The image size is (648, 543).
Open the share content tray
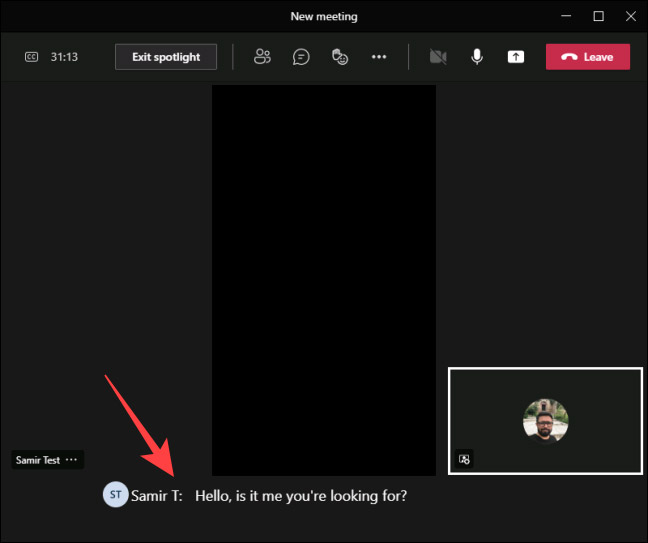[x=516, y=57]
